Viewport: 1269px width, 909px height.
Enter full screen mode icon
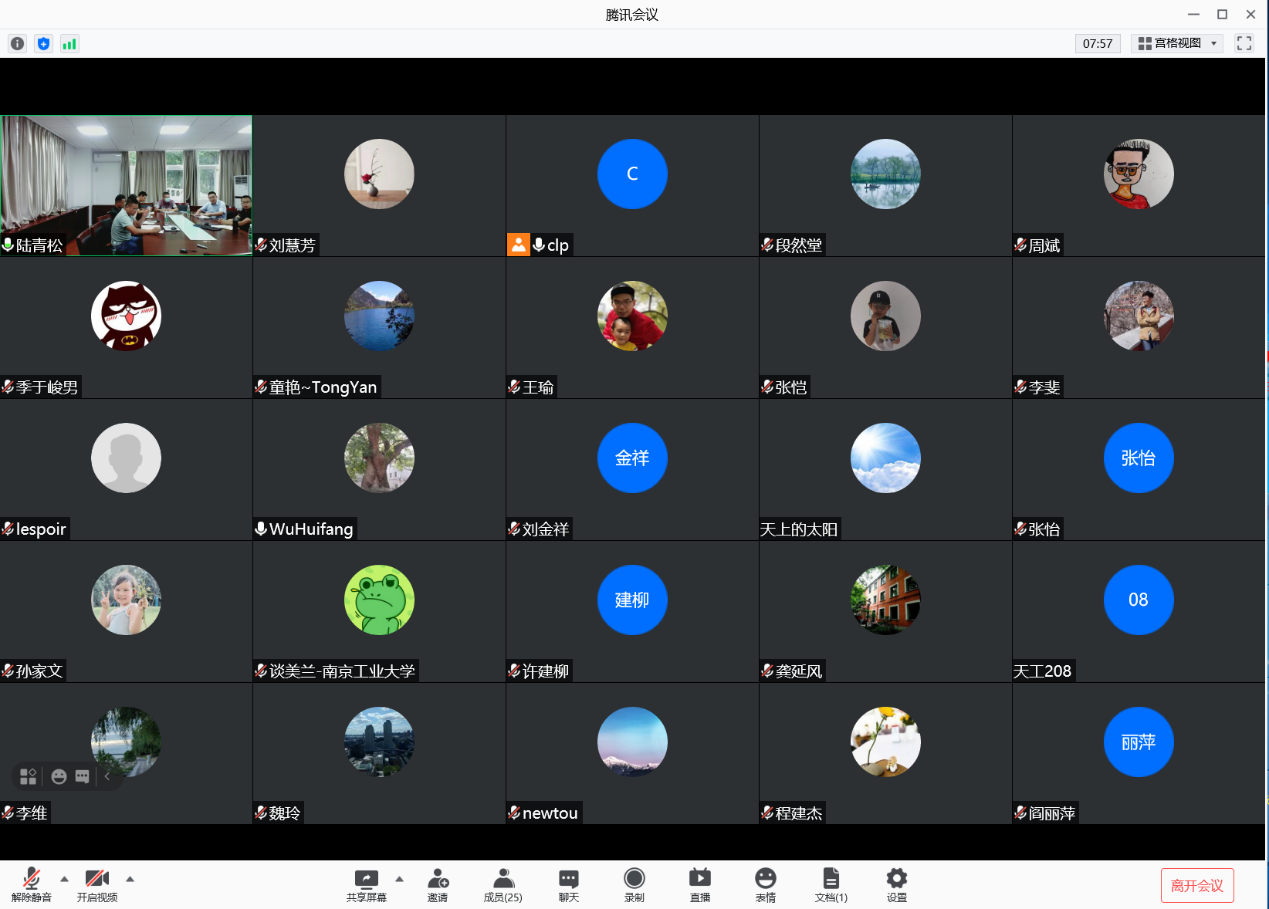pyautogui.click(x=1244, y=43)
